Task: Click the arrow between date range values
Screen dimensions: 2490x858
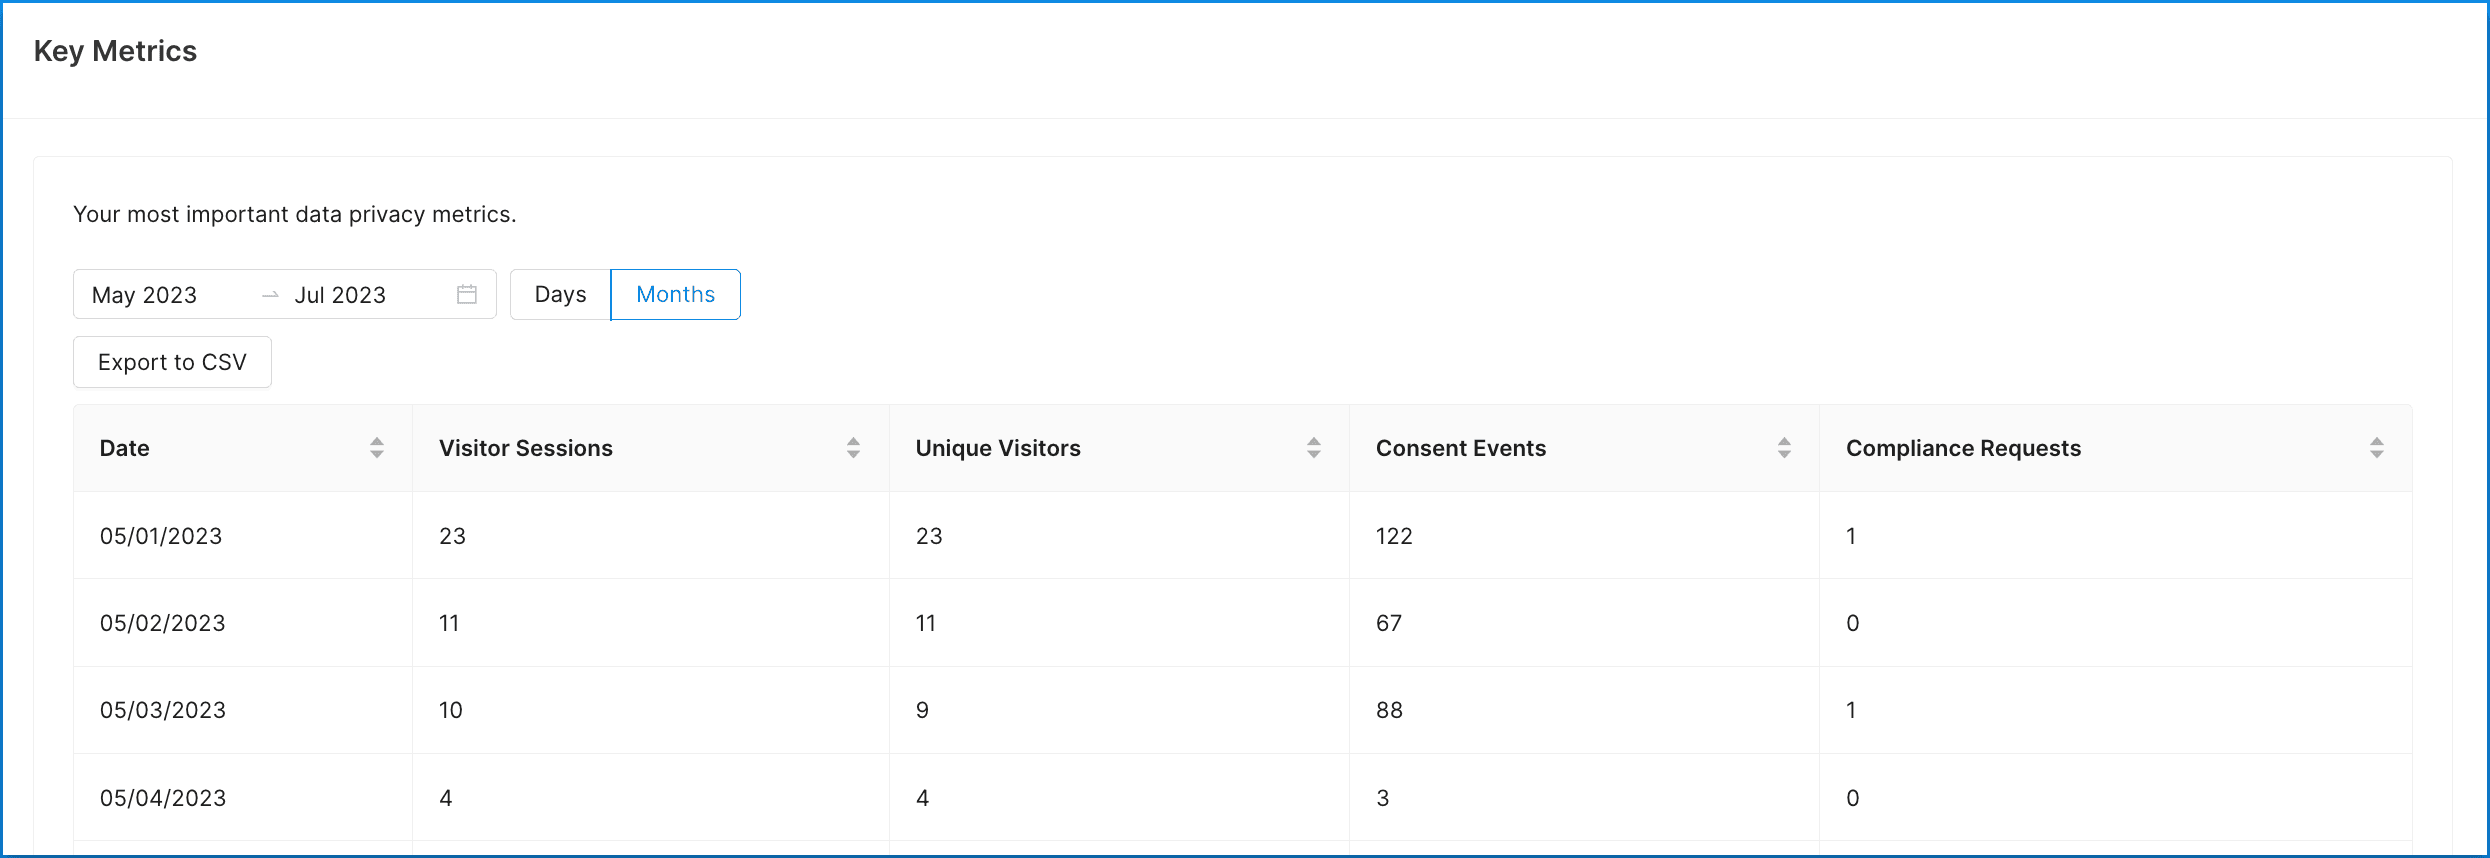Action: [270, 295]
